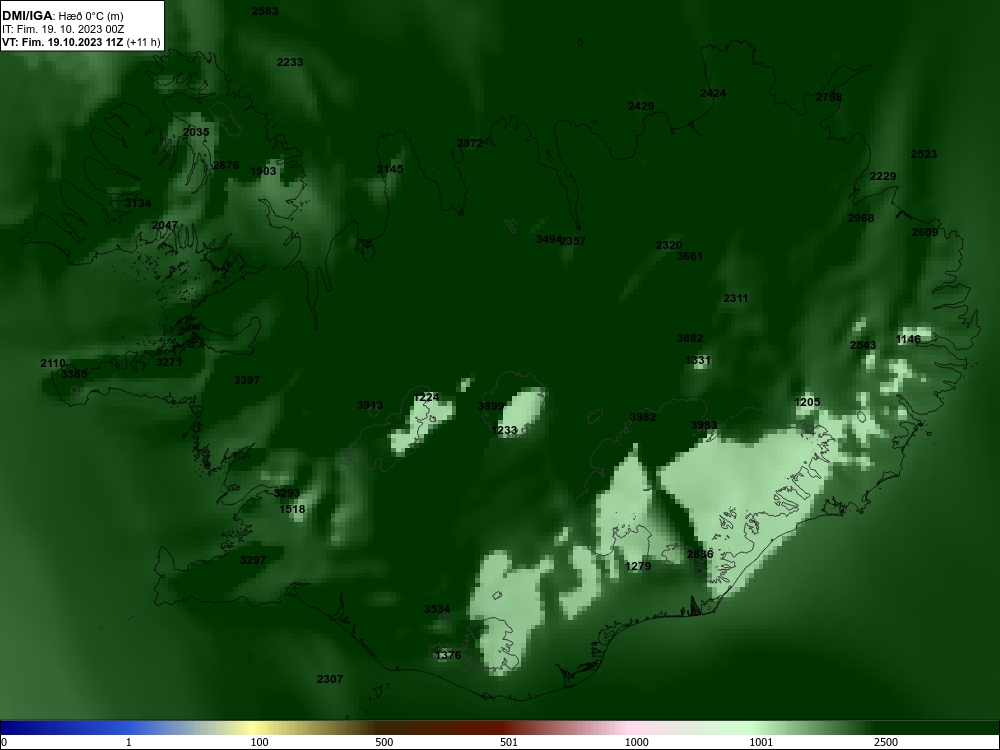Click the map value 2372
1000x750 pixels.
click(x=470, y=143)
